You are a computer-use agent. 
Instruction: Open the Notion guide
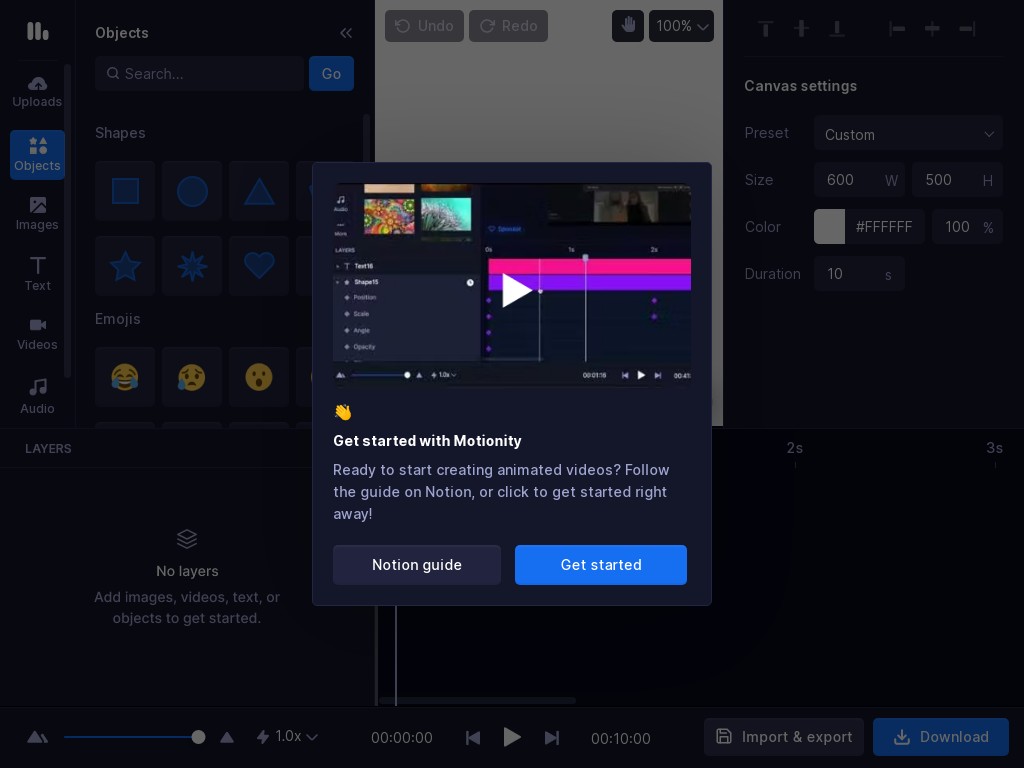(417, 565)
